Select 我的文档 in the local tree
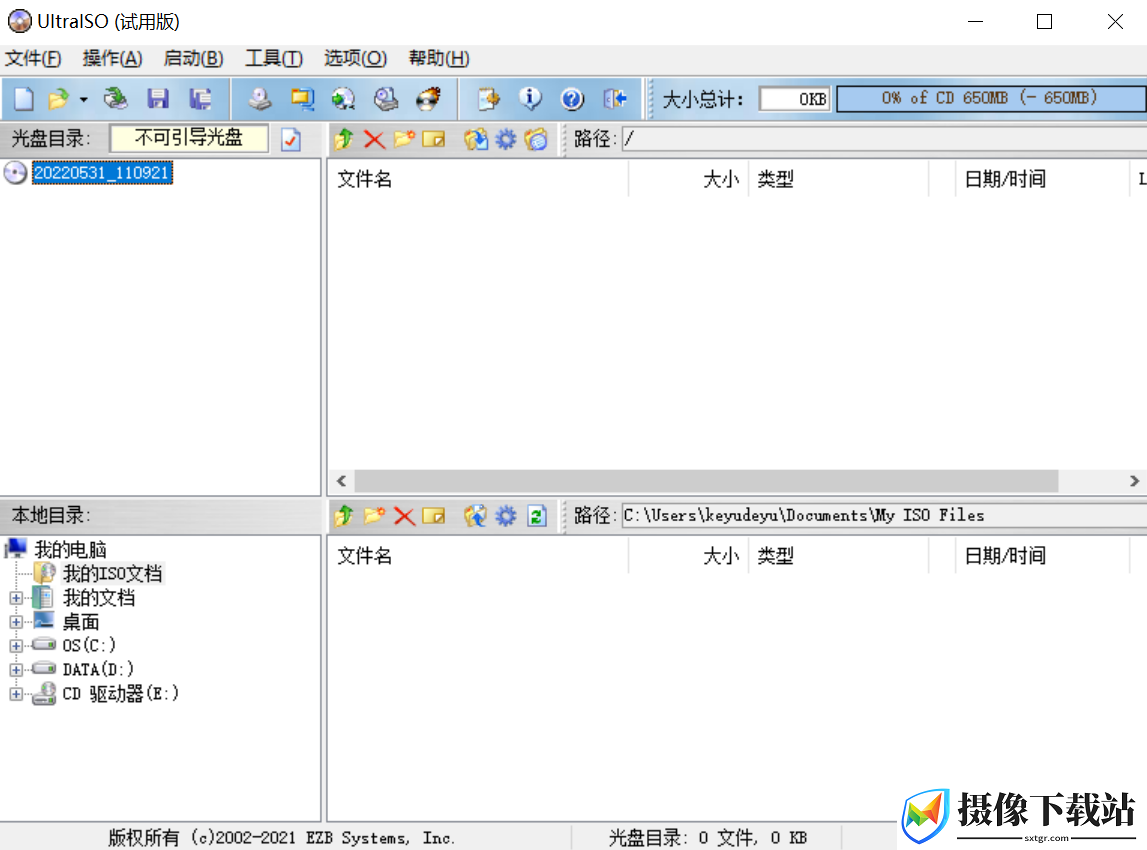This screenshot has width=1147, height=850. click(99, 598)
